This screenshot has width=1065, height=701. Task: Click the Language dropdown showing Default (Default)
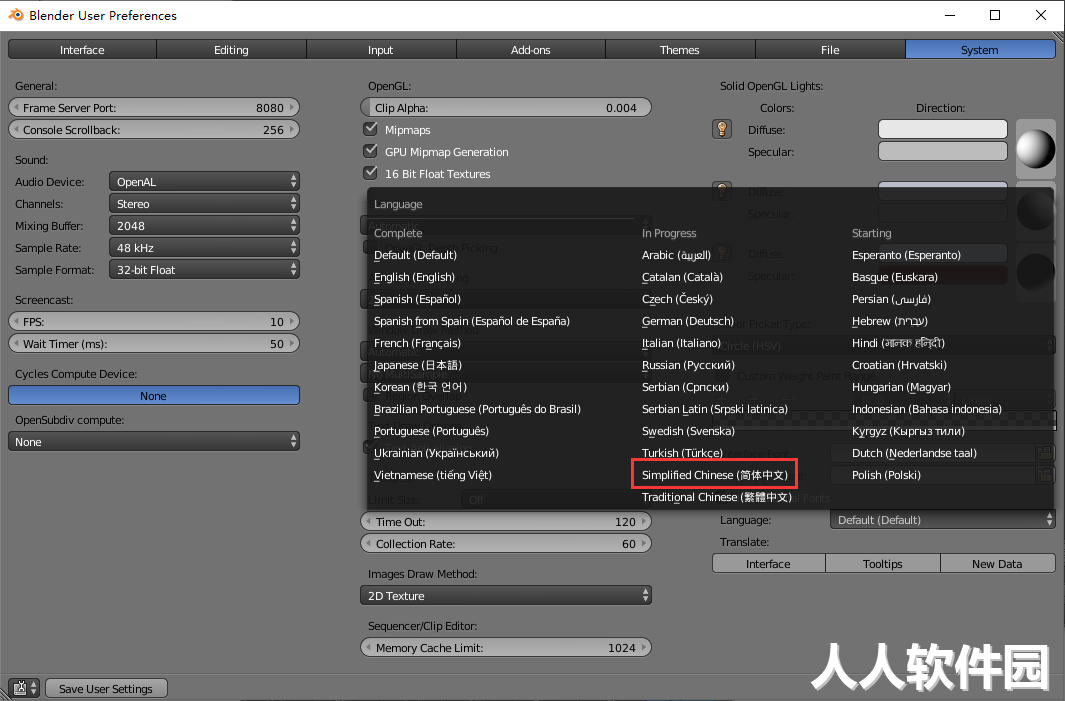(x=942, y=520)
